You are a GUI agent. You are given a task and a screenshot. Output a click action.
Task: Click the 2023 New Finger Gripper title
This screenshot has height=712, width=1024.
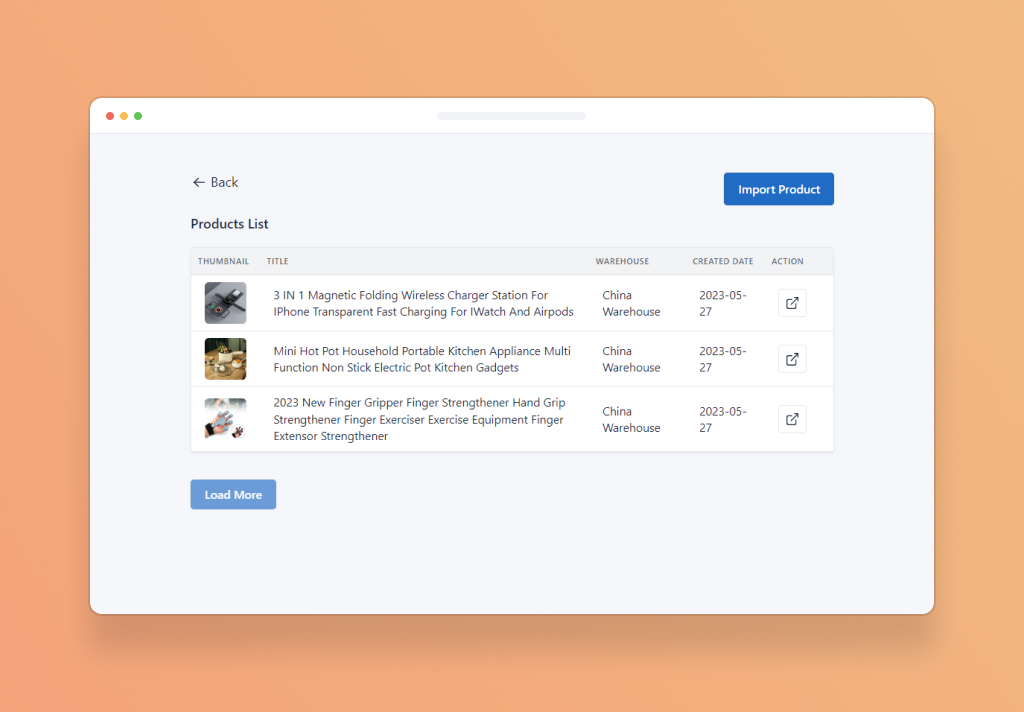coord(419,419)
